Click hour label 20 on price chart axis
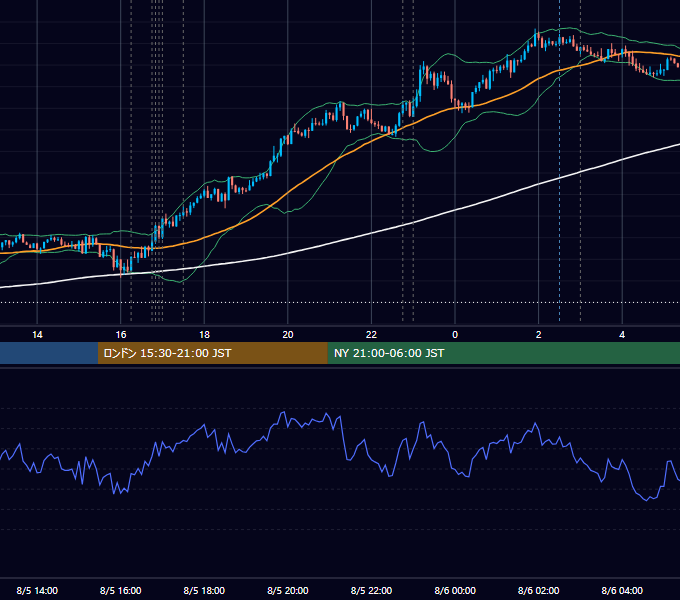Screen dimensions: 680x600 pyautogui.click(x=288, y=334)
